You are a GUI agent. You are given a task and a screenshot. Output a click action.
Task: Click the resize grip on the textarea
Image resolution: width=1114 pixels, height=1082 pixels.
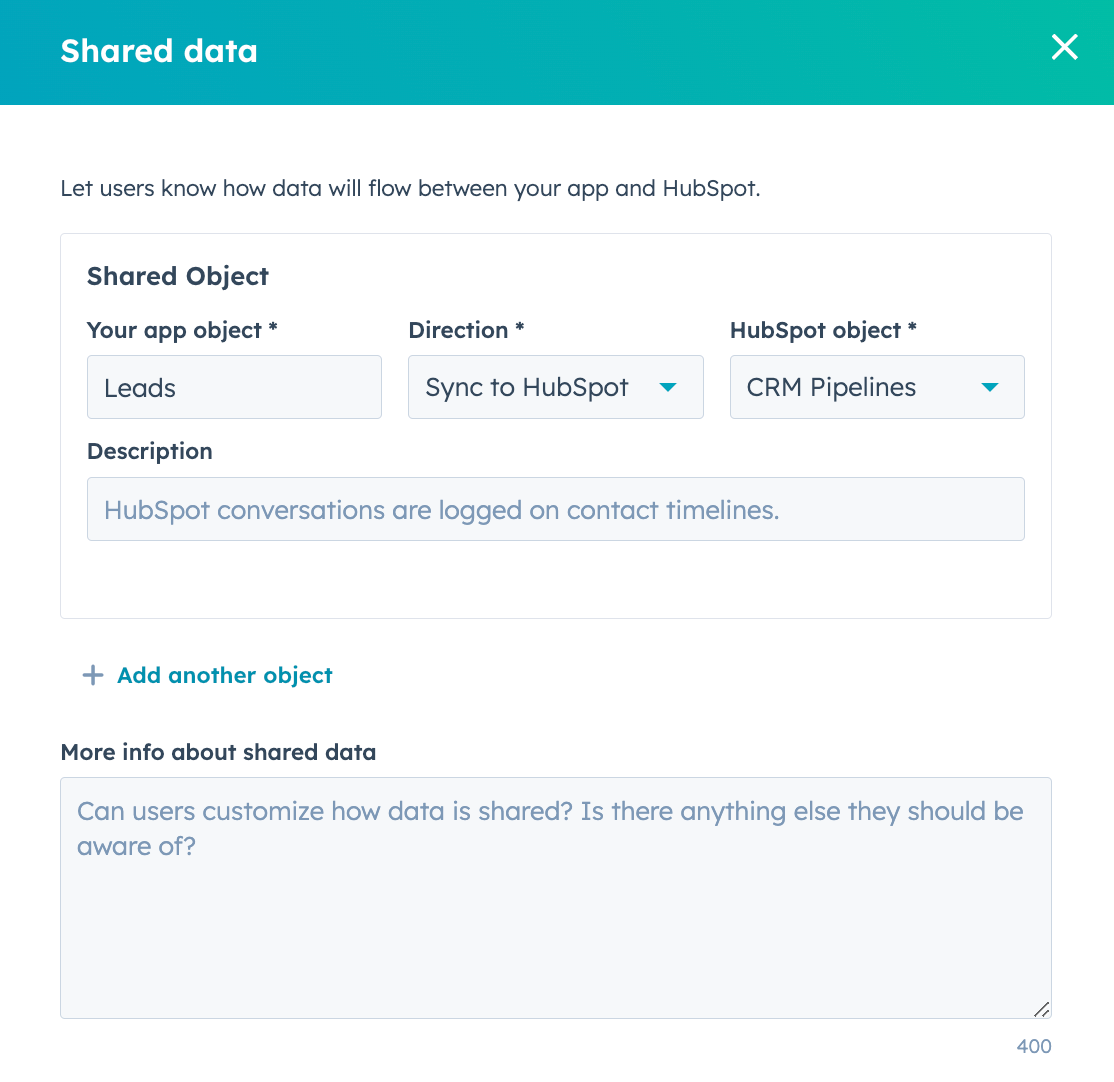pyautogui.click(x=1042, y=1009)
